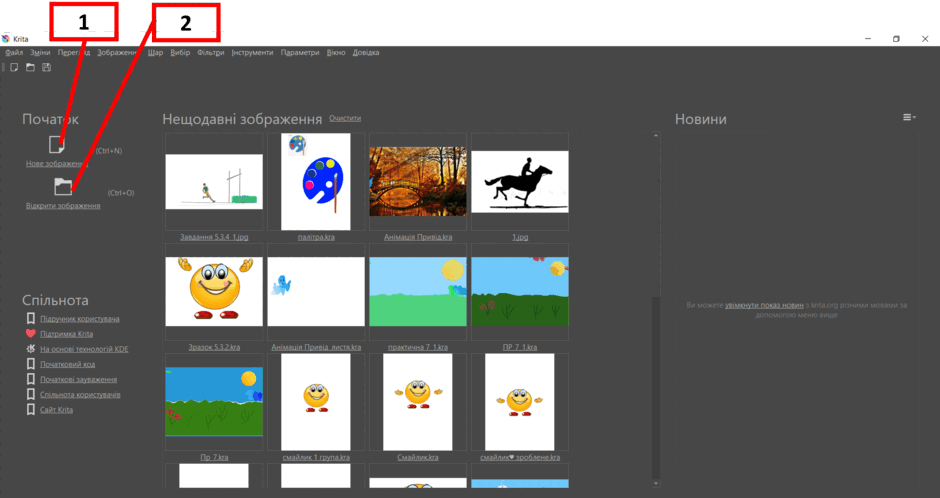Click the KDE gear icon in Спільнота
Viewport: 940px width, 498px height.
point(31,349)
